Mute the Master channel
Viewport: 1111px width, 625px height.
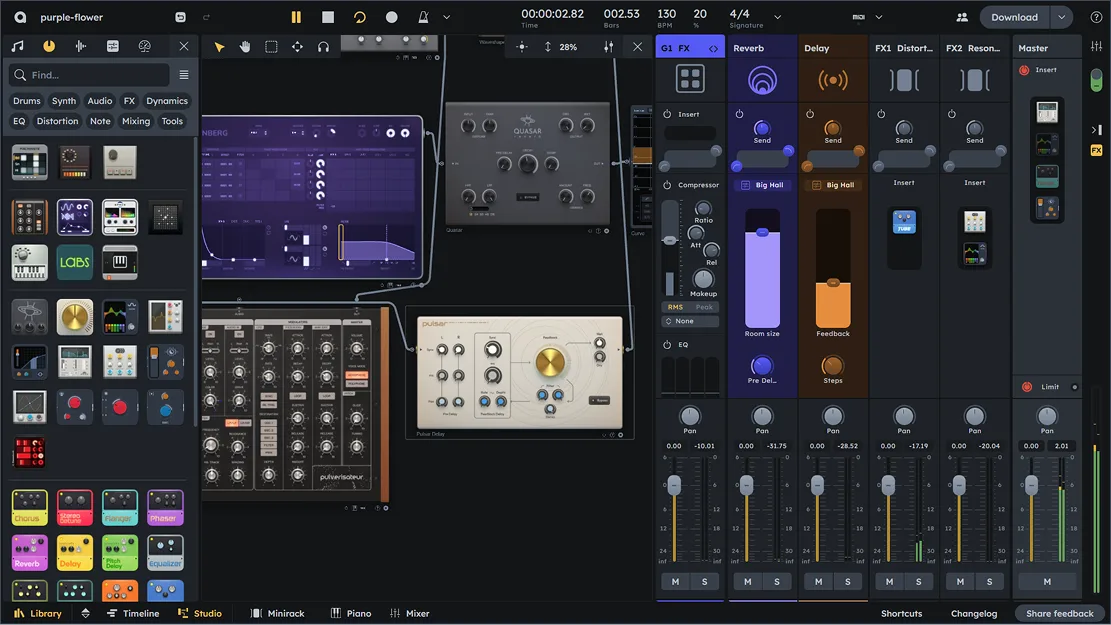click(x=1047, y=581)
